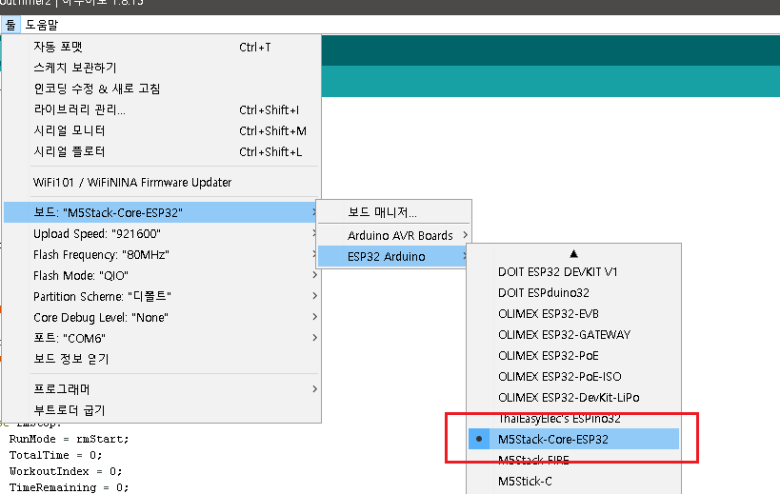Select M5Stack-FIRE board
The height and width of the screenshot is (494, 780).
[x=574, y=460]
